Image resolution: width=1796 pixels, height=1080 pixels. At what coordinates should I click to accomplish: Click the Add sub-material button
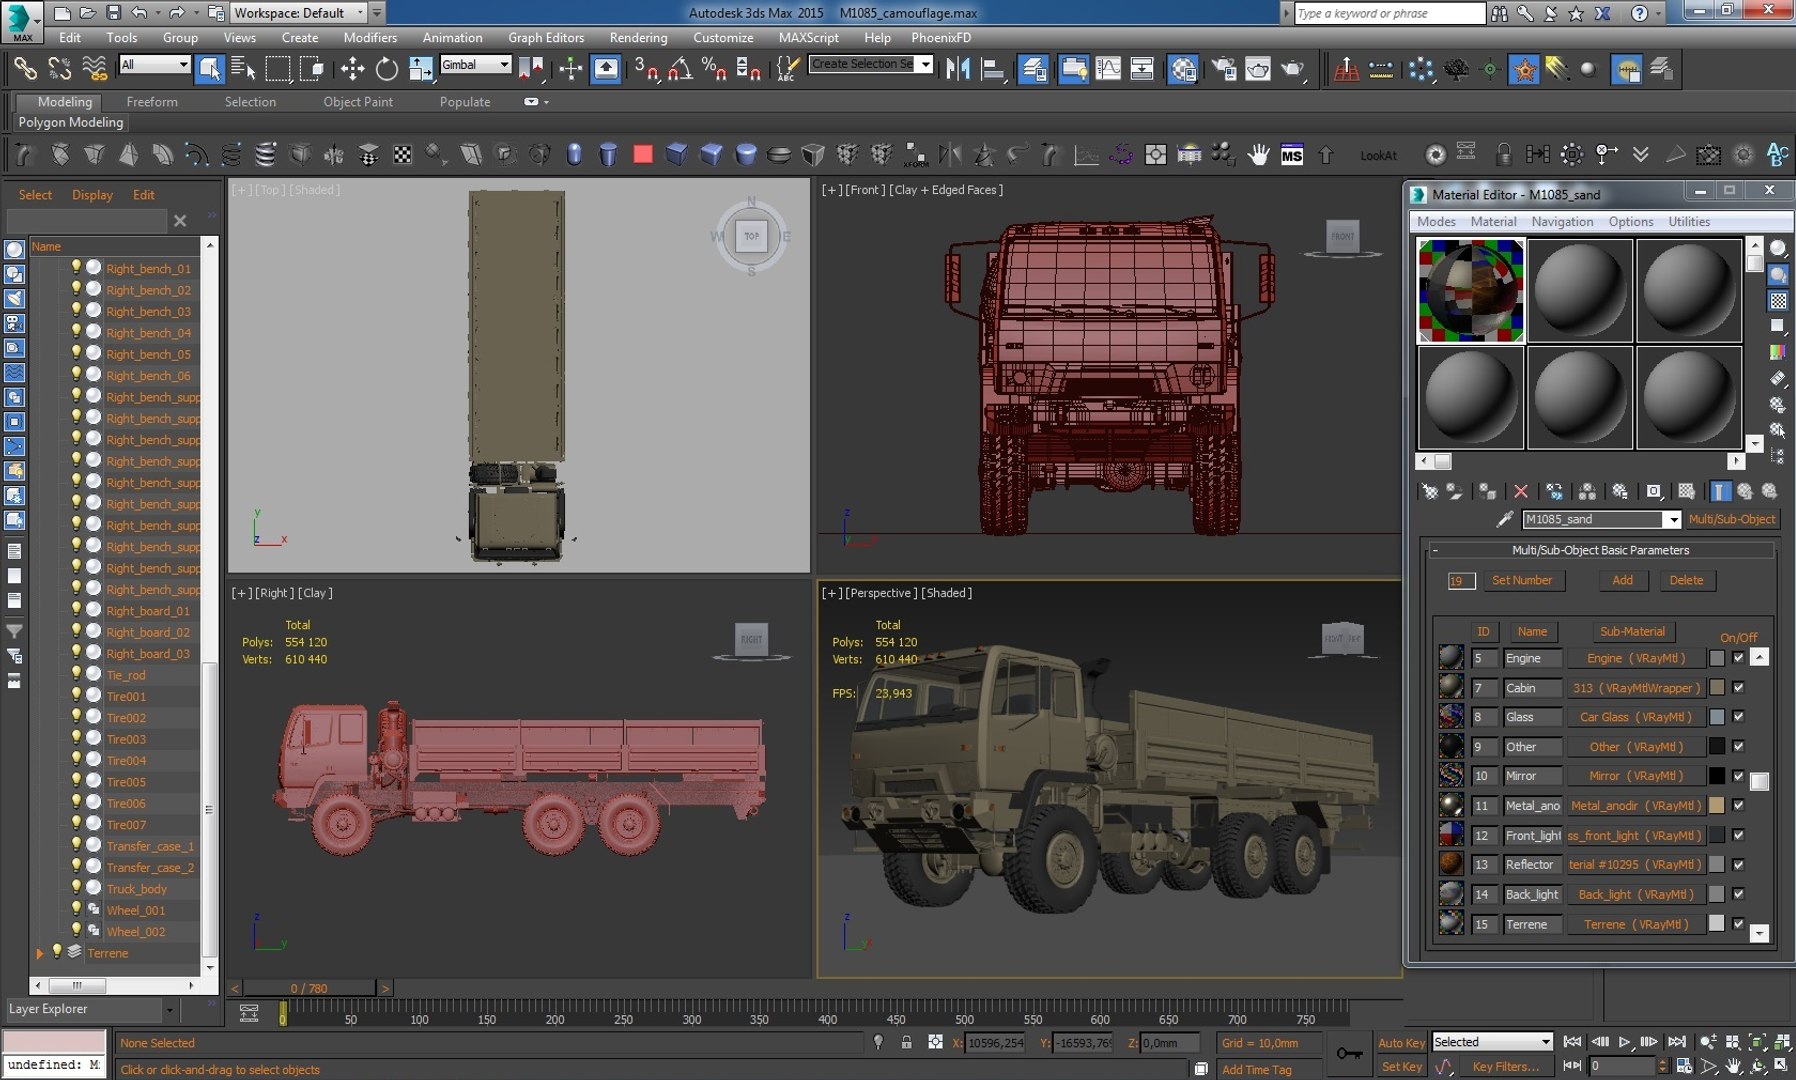(1622, 580)
